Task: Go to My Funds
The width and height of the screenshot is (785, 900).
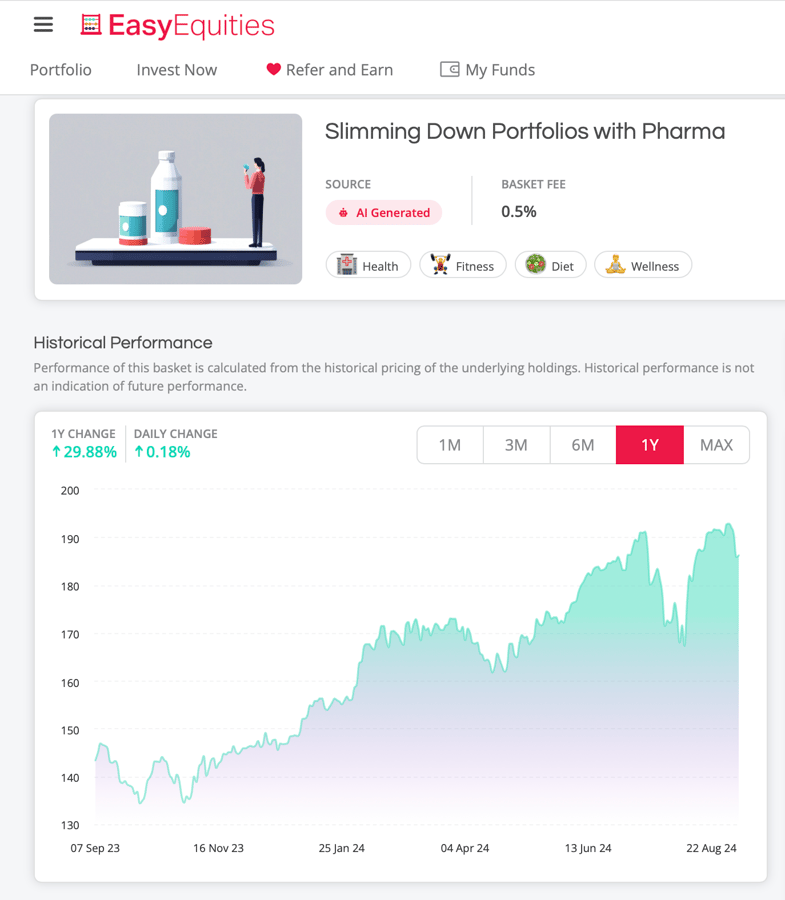Action: click(x=499, y=70)
